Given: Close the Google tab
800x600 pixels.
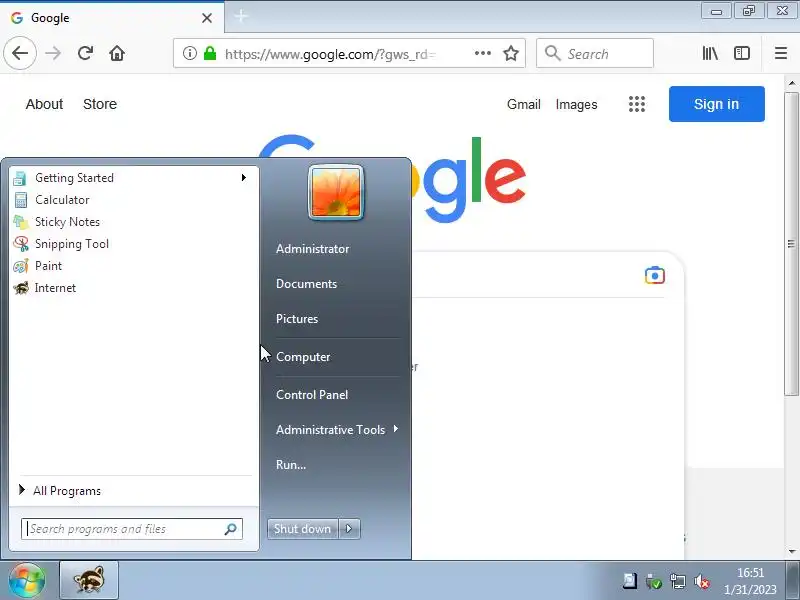Looking at the screenshot, I should pos(207,18).
